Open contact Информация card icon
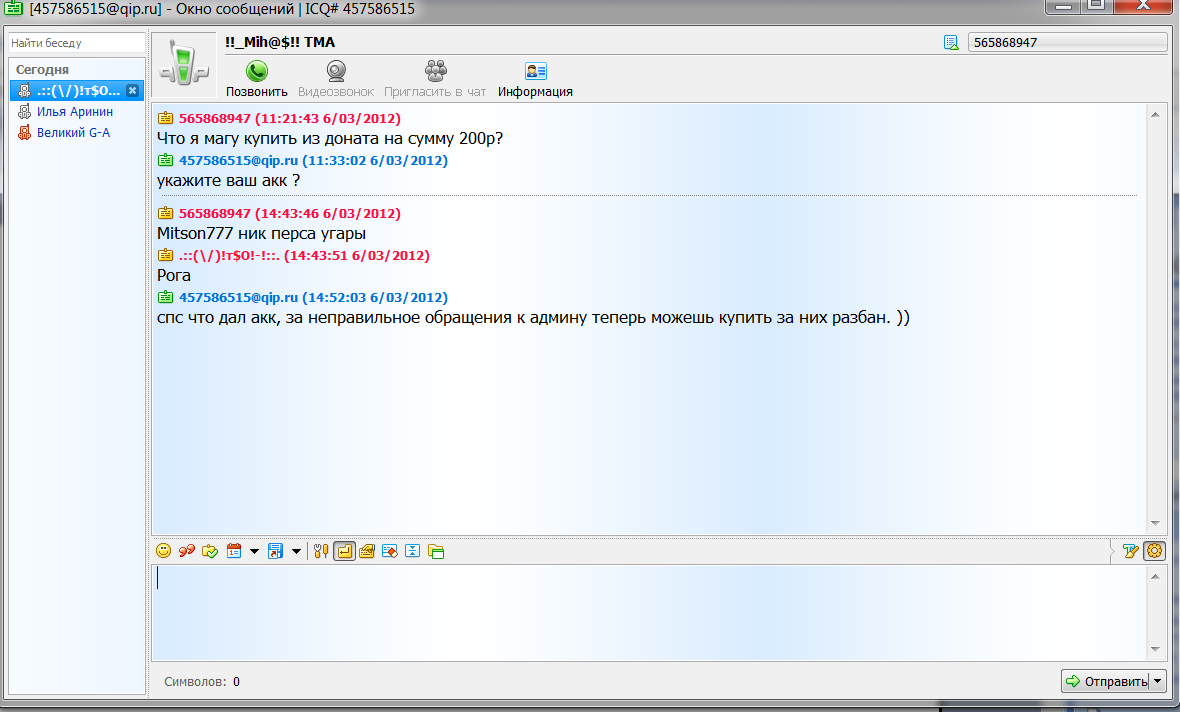Image resolution: width=1180 pixels, height=712 pixels. point(536,72)
